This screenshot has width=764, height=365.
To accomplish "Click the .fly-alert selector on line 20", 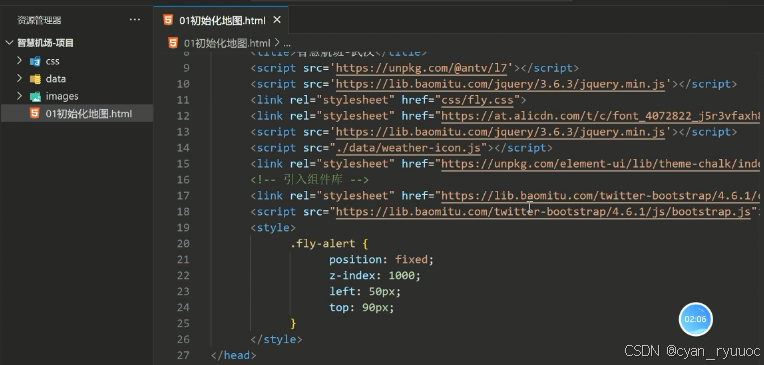I will [x=323, y=244].
